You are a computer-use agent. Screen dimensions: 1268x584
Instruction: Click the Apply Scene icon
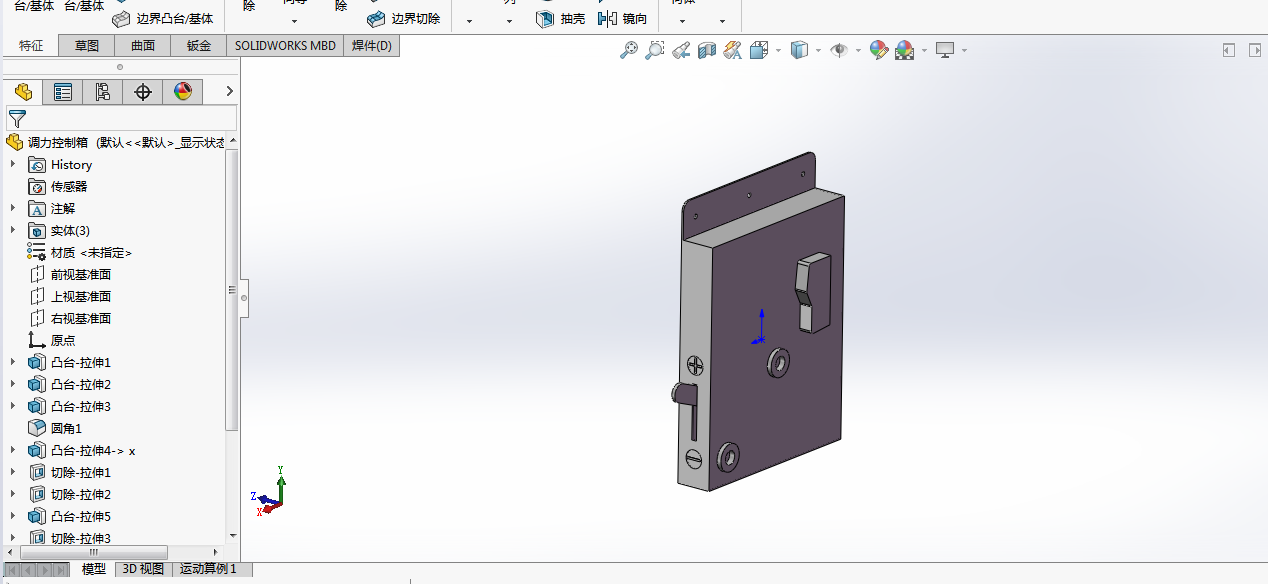click(904, 50)
